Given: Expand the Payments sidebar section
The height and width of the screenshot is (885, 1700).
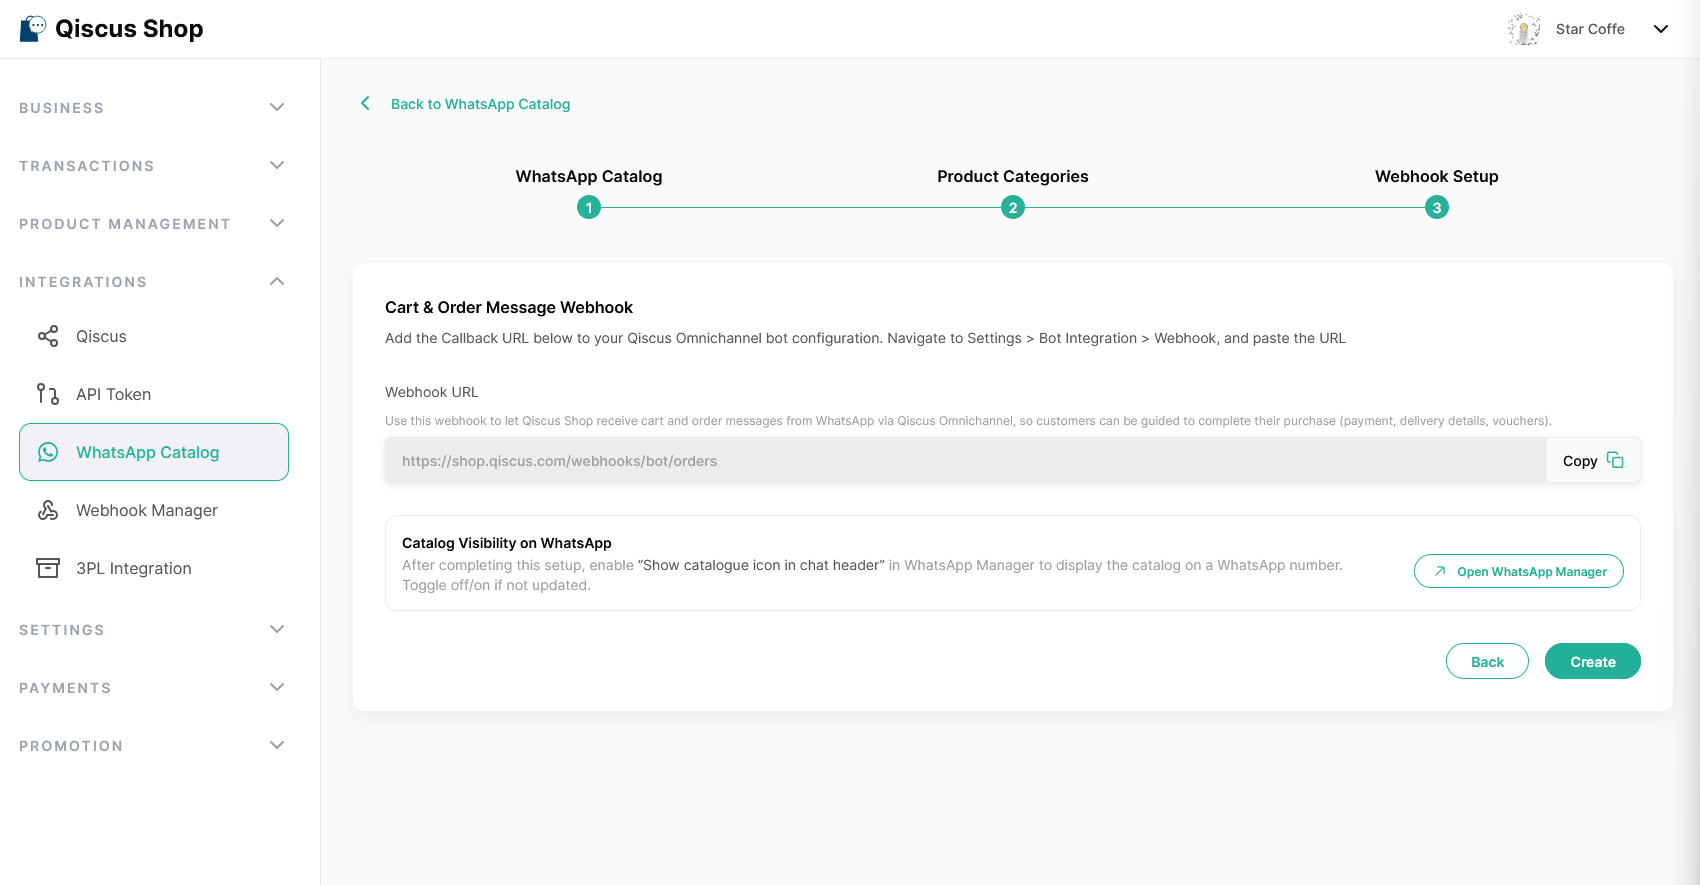Looking at the screenshot, I should coord(152,687).
